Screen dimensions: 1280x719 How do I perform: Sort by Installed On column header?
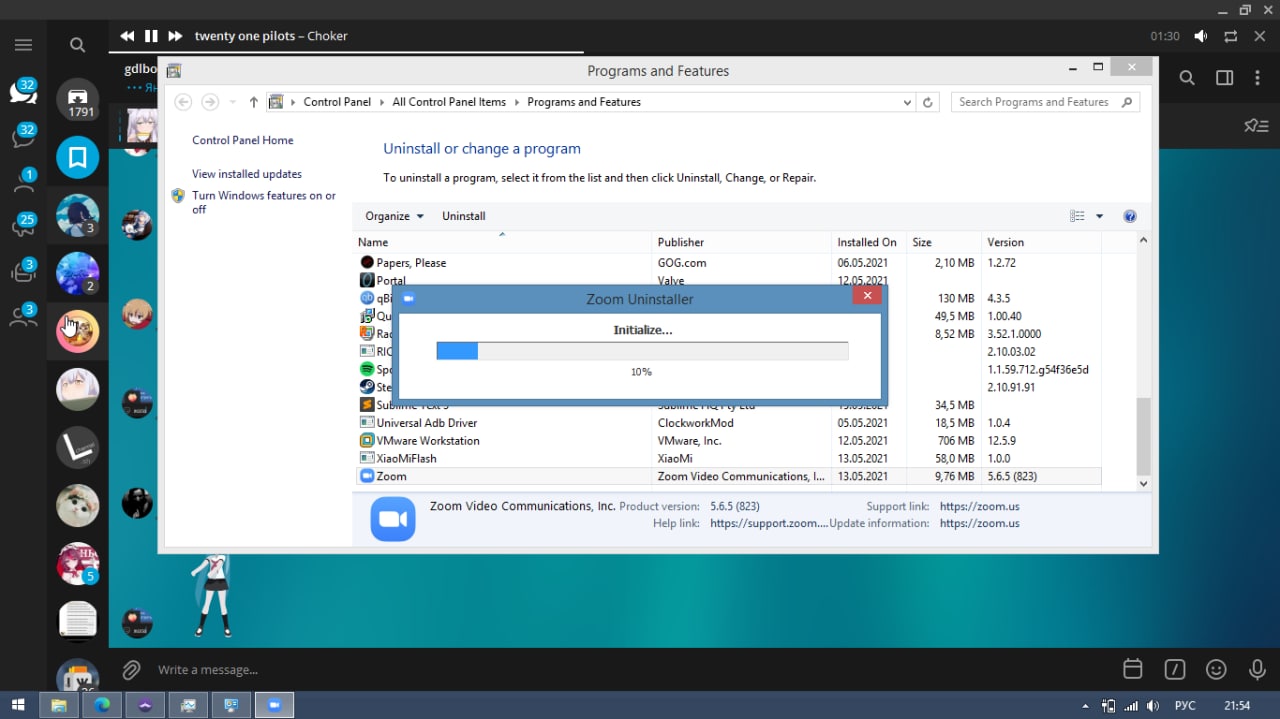869,242
